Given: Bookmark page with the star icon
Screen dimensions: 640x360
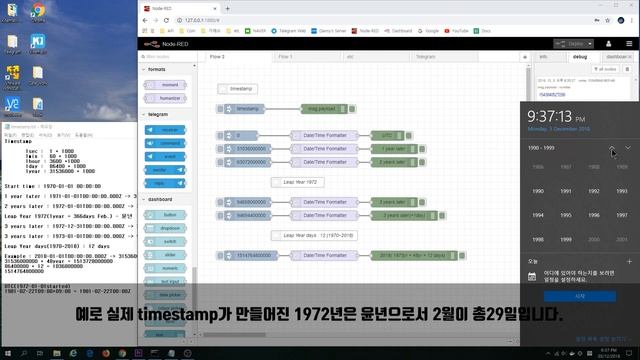Looking at the screenshot, I should tap(607, 20).
